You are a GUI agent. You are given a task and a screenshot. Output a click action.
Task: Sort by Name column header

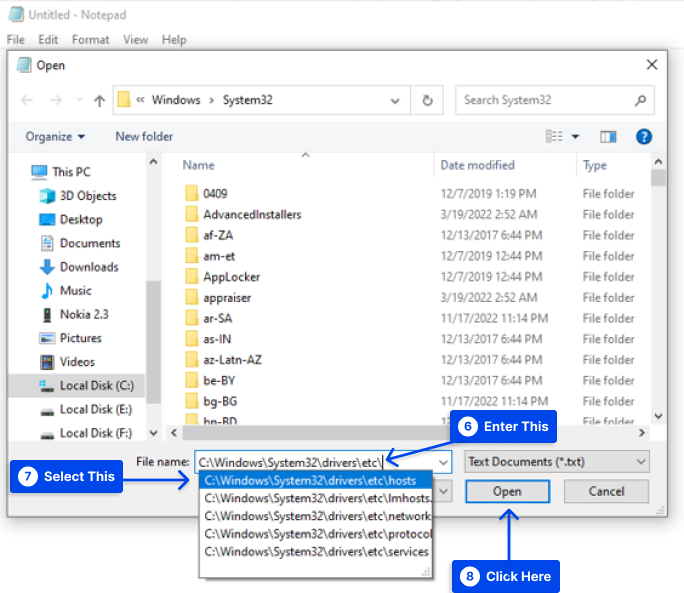coord(198,165)
